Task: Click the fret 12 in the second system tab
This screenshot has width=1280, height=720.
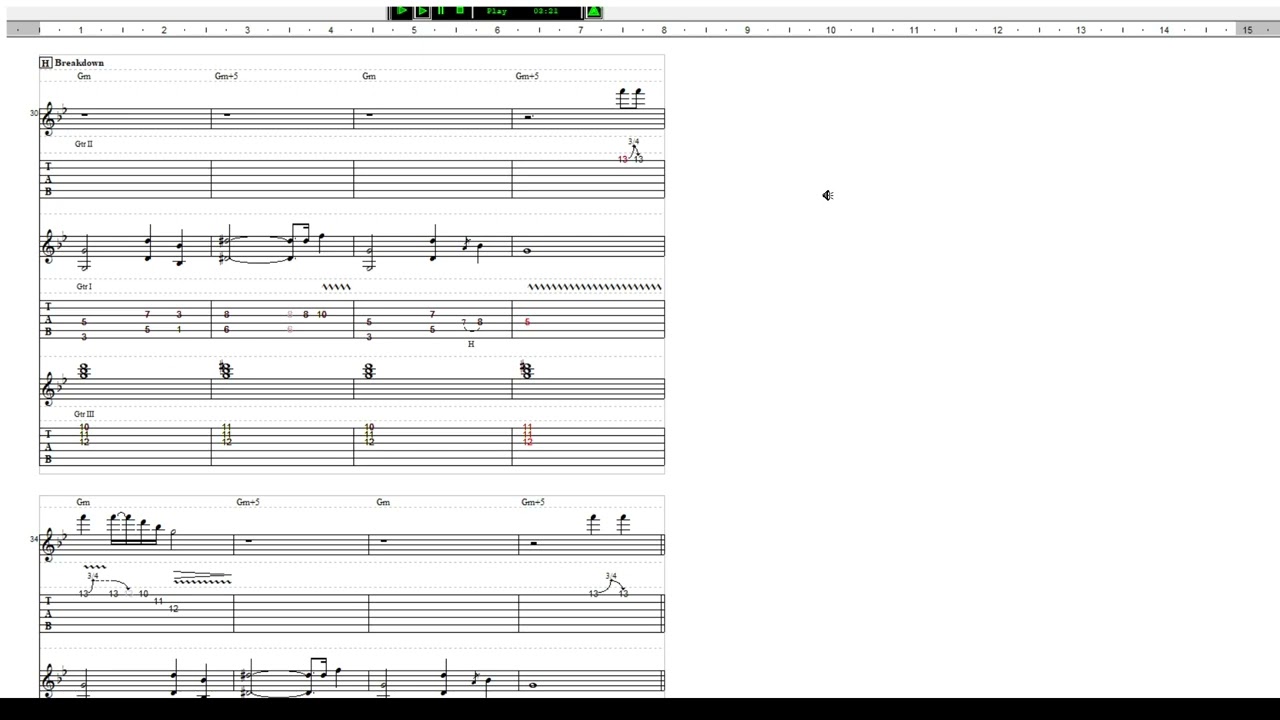Action: click(174, 609)
